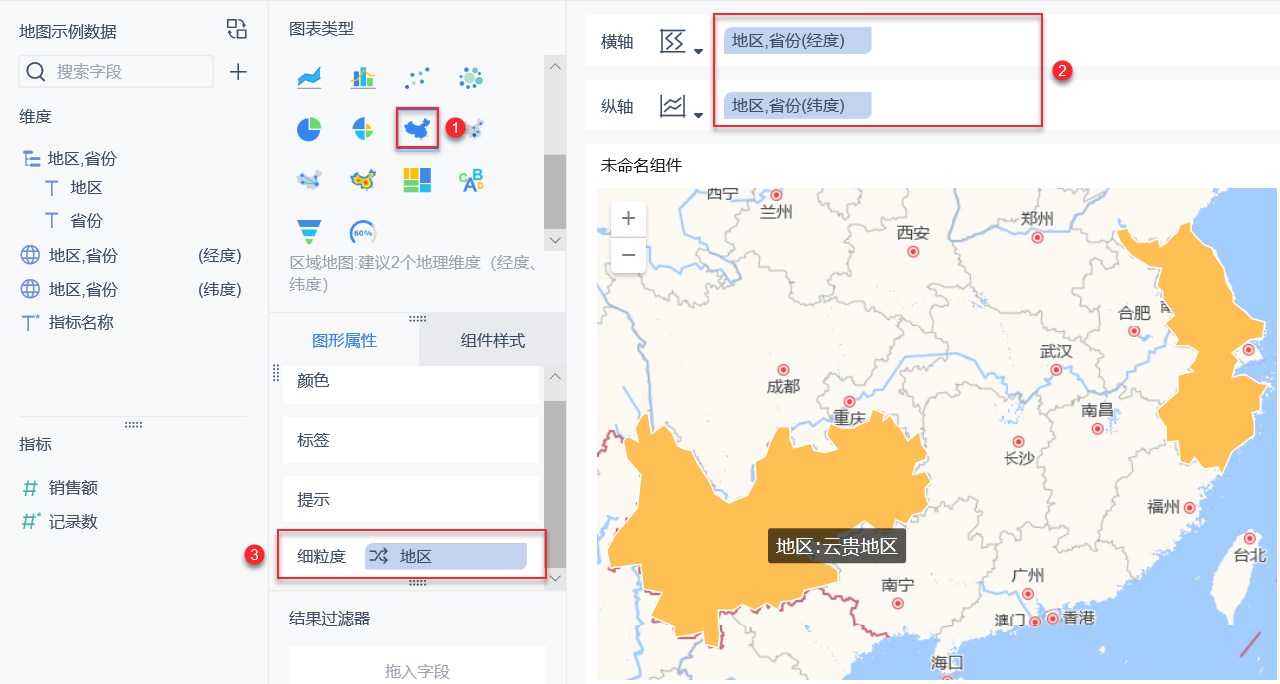Click the 长沙 city marker on map
The image size is (1280, 684).
click(x=1019, y=441)
